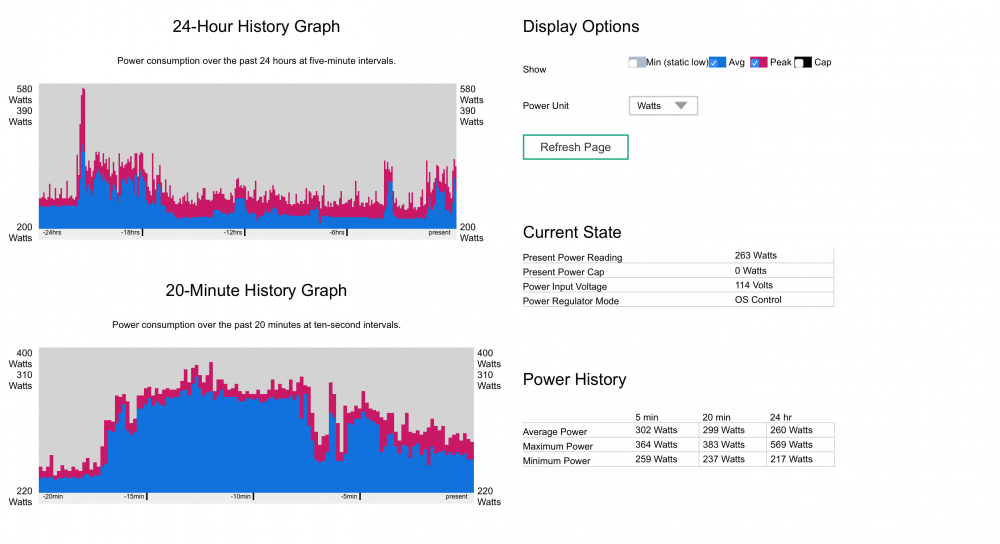1000x544 pixels.
Task: Select the -18hrs marker on 24-hour graph
Action: (130, 233)
